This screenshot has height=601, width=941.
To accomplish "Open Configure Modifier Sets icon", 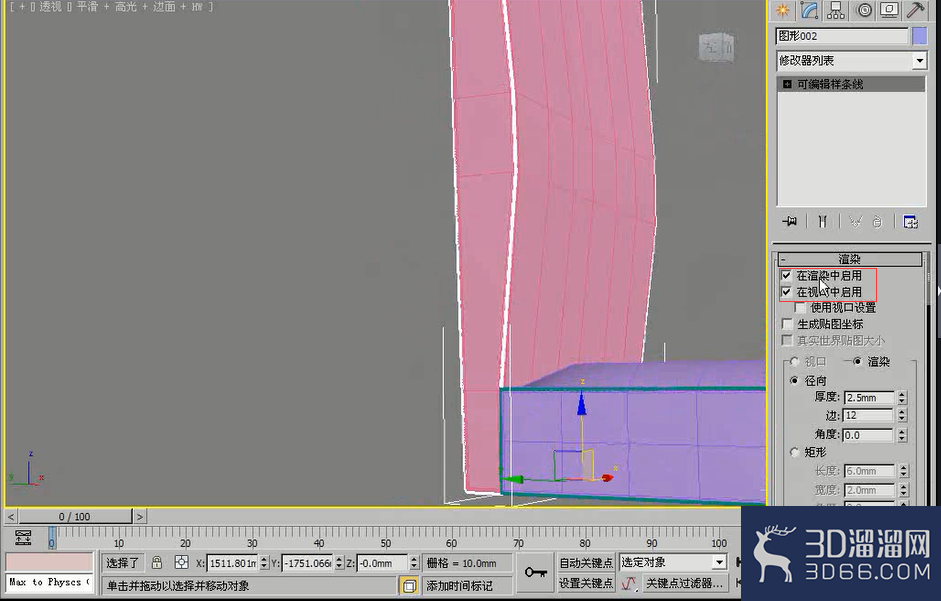I will [910, 222].
